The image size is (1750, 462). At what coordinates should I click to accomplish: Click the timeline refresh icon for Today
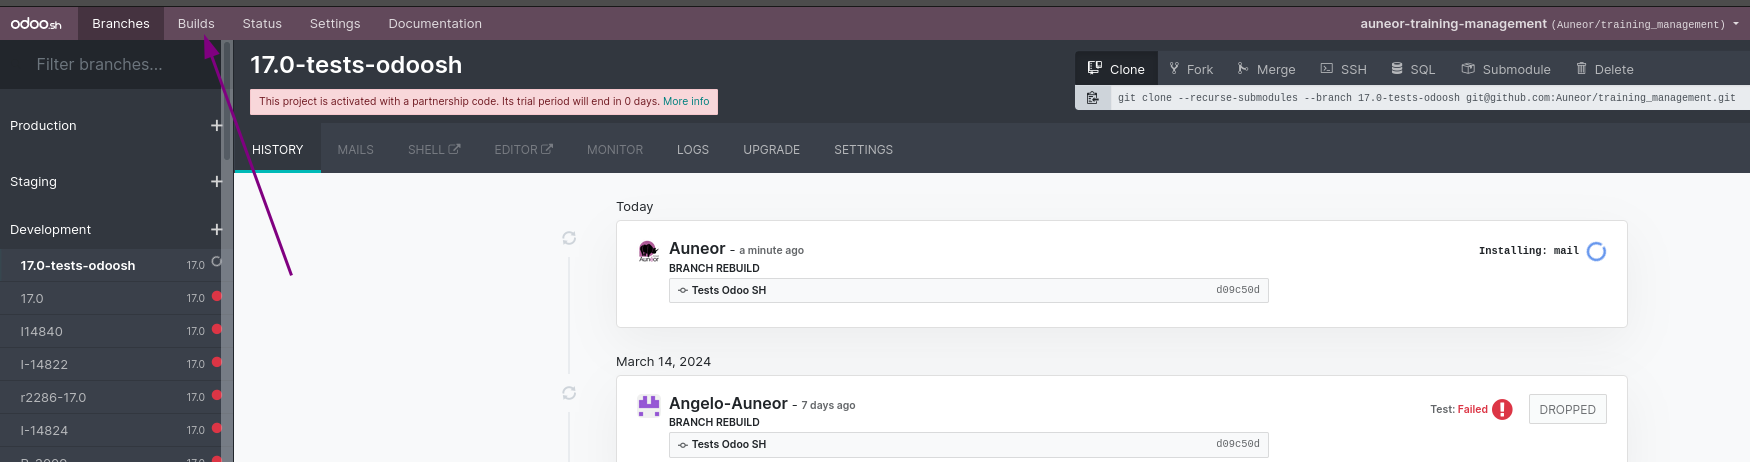pyautogui.click(x=569, y=238)
